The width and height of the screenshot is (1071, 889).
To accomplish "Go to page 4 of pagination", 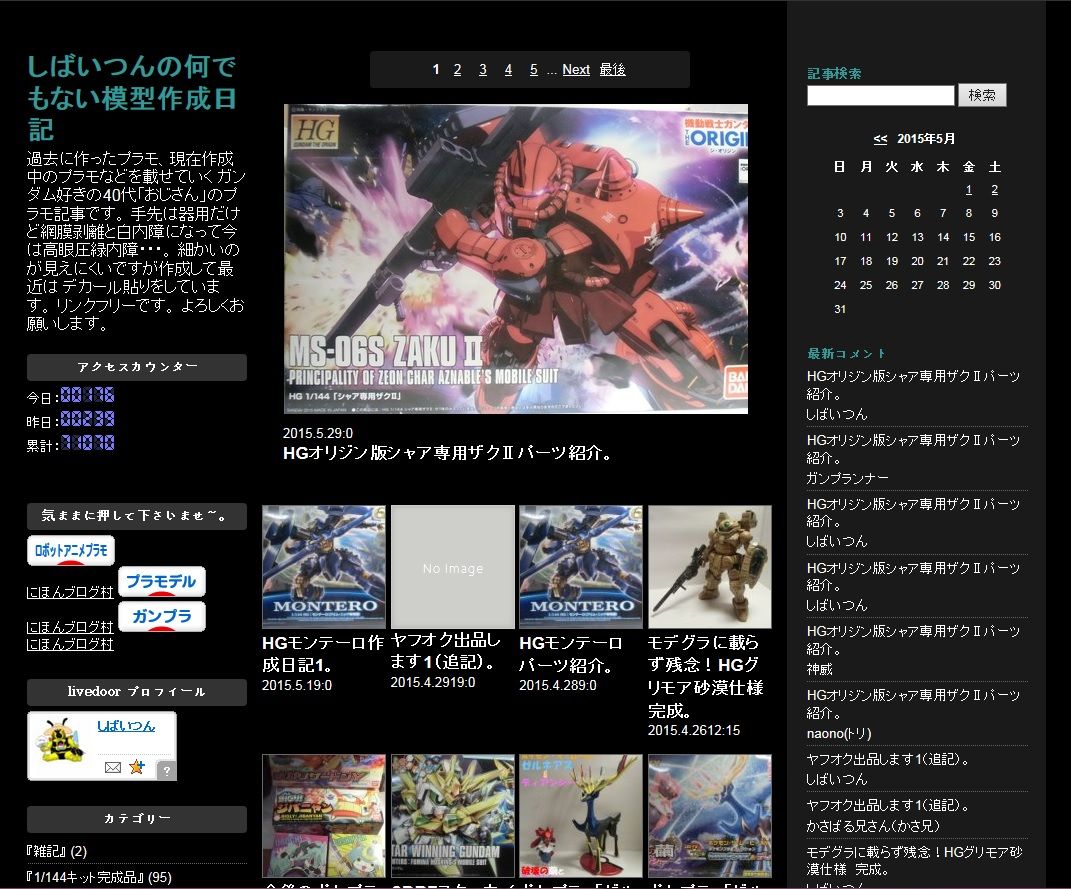I will point(508,70).
